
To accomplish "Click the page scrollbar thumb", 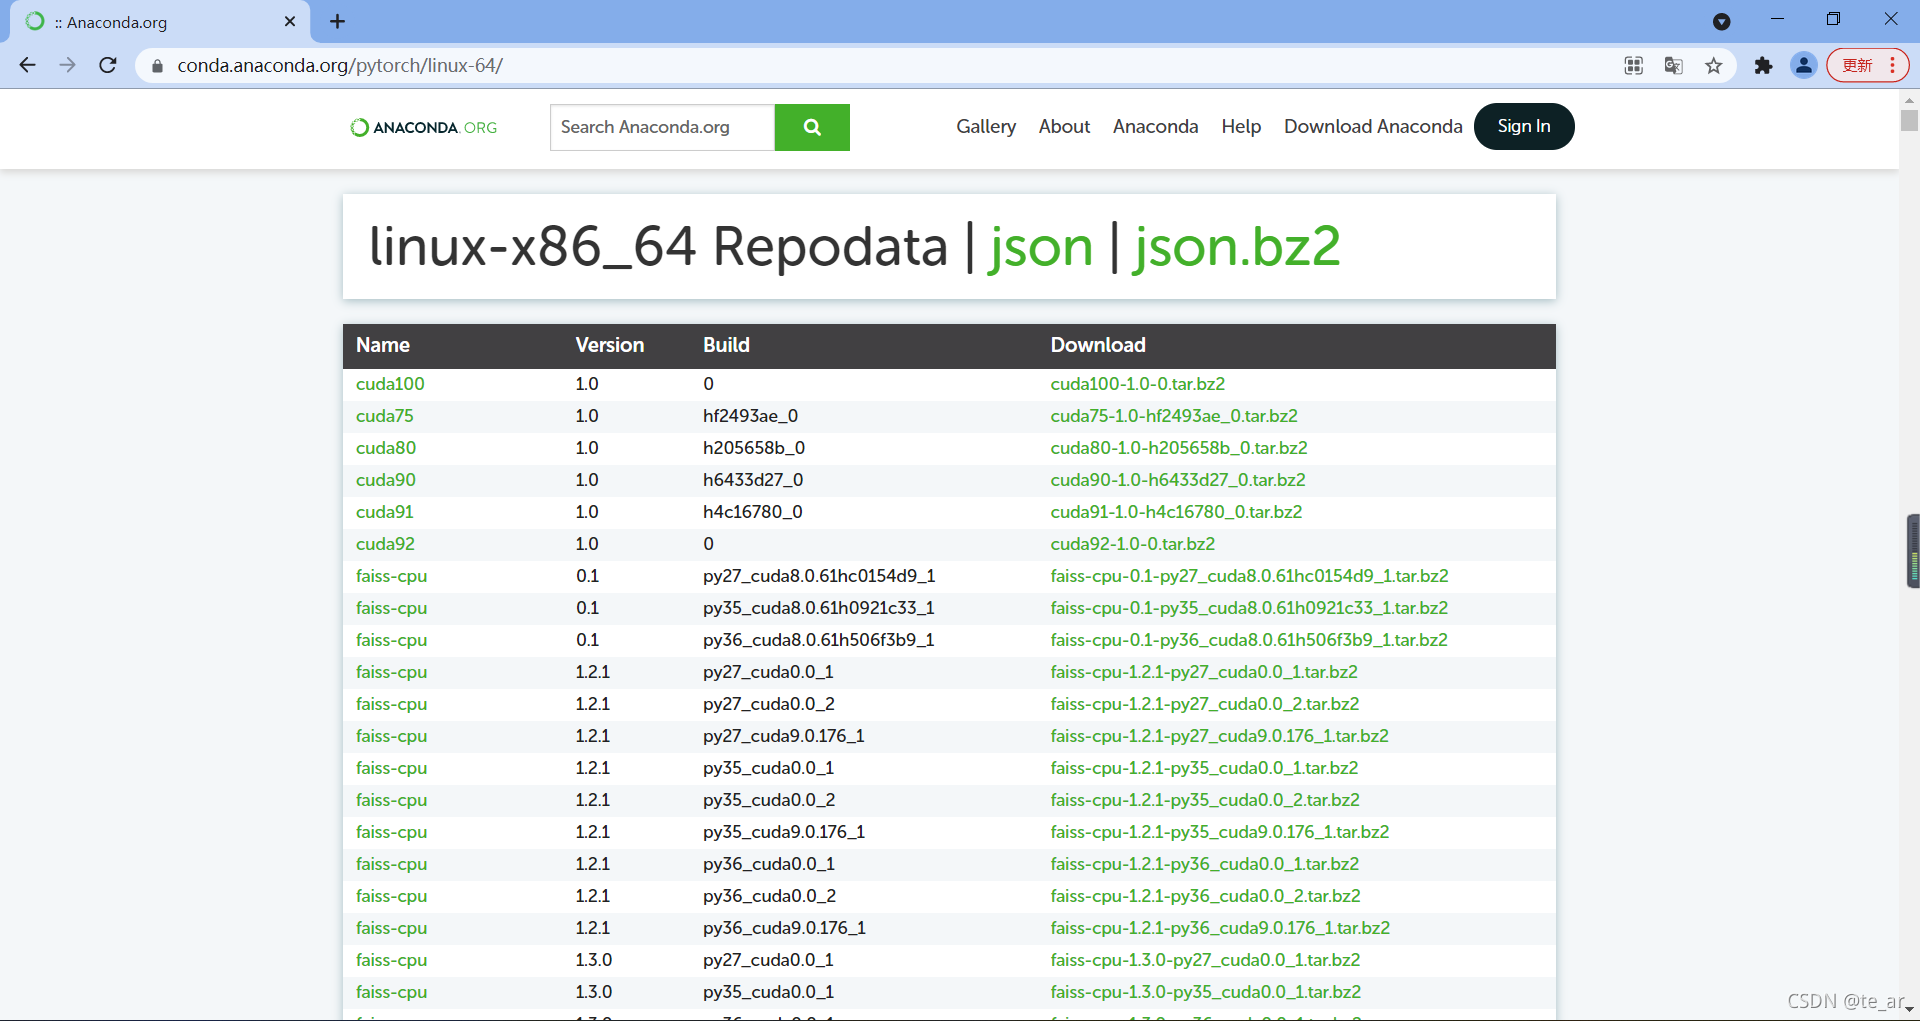I will click(x=1909, y=120).
